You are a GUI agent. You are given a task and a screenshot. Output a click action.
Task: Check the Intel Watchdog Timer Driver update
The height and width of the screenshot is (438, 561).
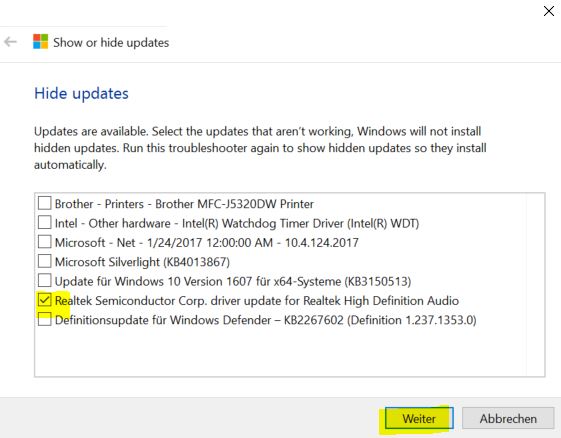[x=44, y=223]
